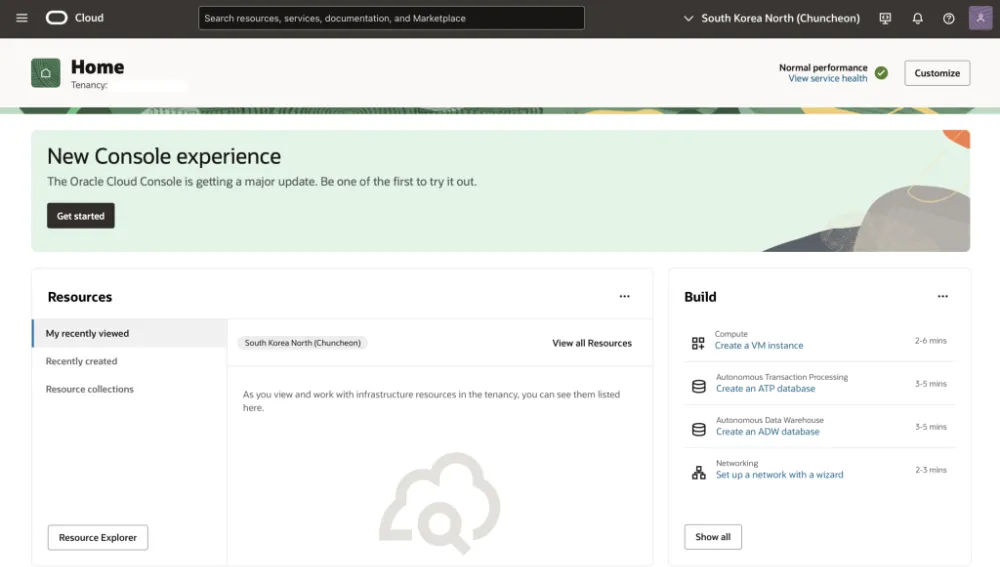This screenshot has height=567, width=1000.
Task: Click the Normal performance status text
Action: tap(823, 68)
